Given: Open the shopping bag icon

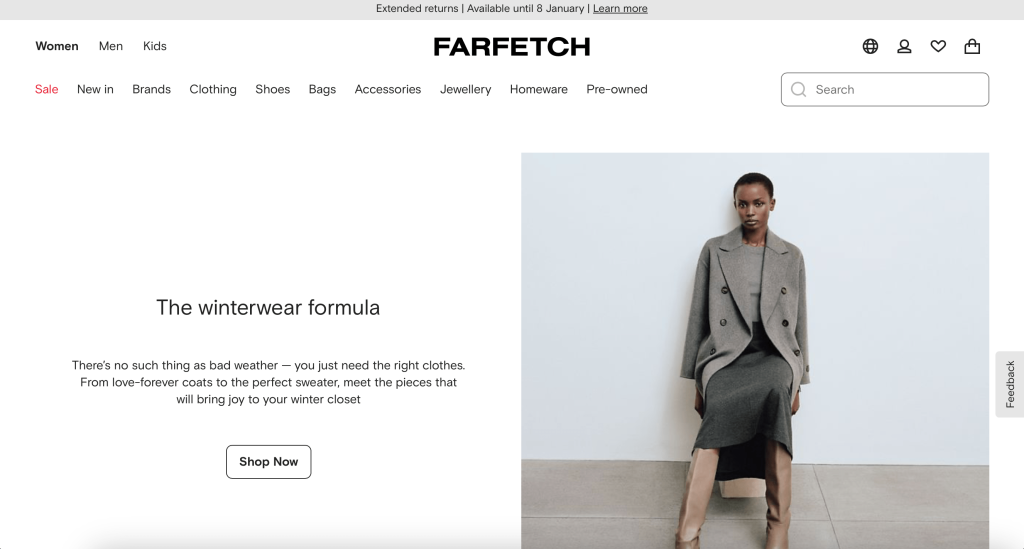Looking at the screenshot, I should 972,46.
